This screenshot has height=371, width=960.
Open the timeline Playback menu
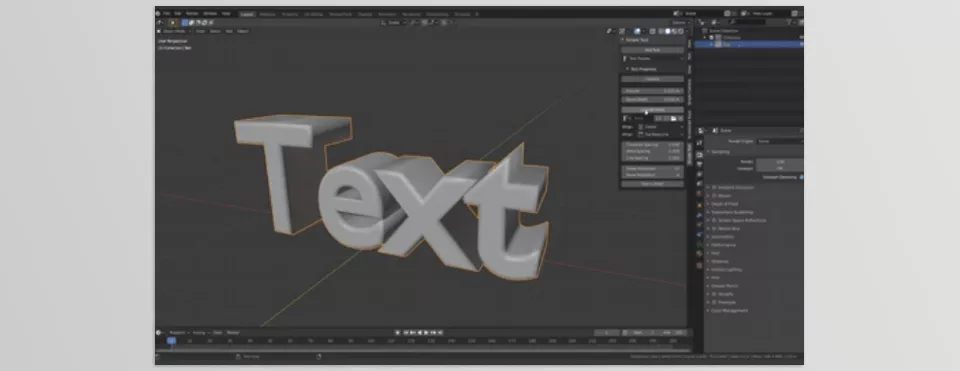pyautogui.click(x=178, y=332)
